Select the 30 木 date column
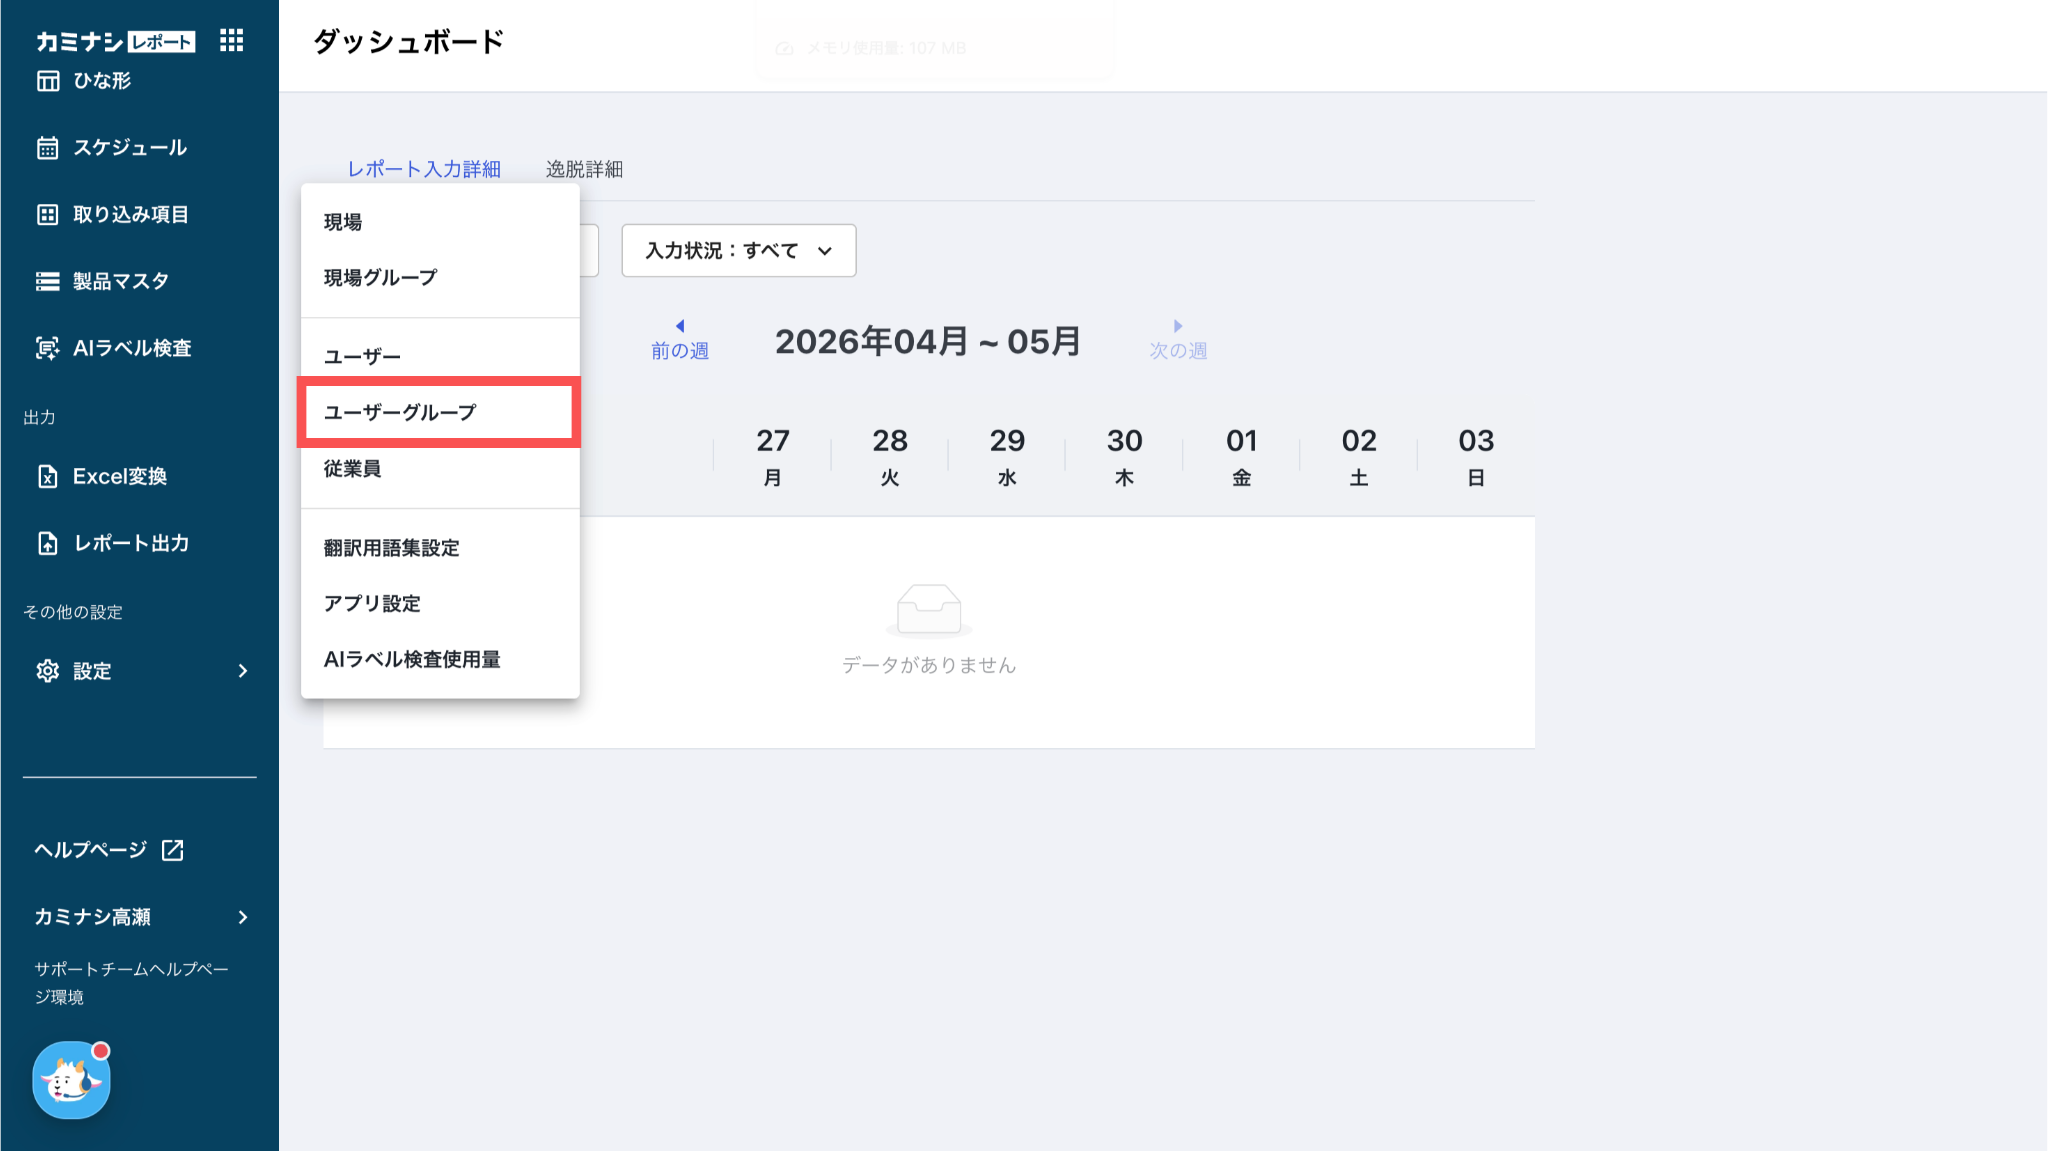The height and width of the screenshot is (1151, 2048). click(x=1124, y=456)
